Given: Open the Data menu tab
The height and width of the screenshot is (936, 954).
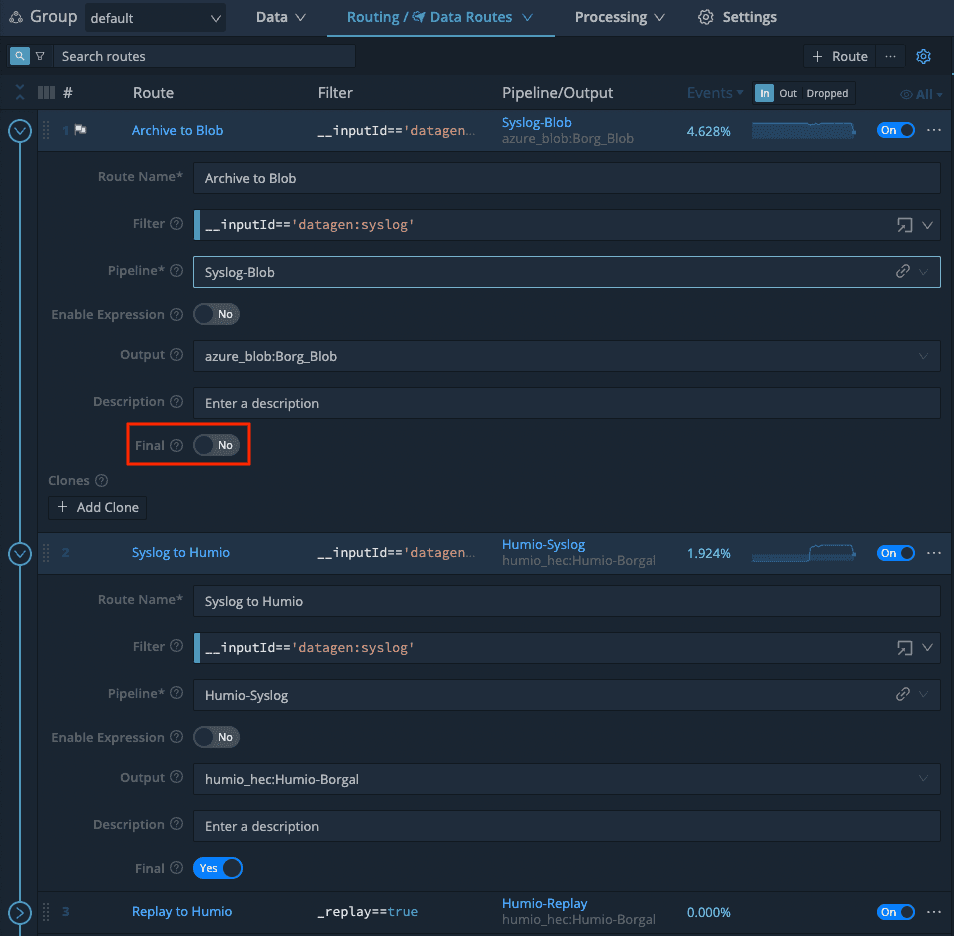Looking at the screenshot, I should pyautogui.click(x=280, y=17).
